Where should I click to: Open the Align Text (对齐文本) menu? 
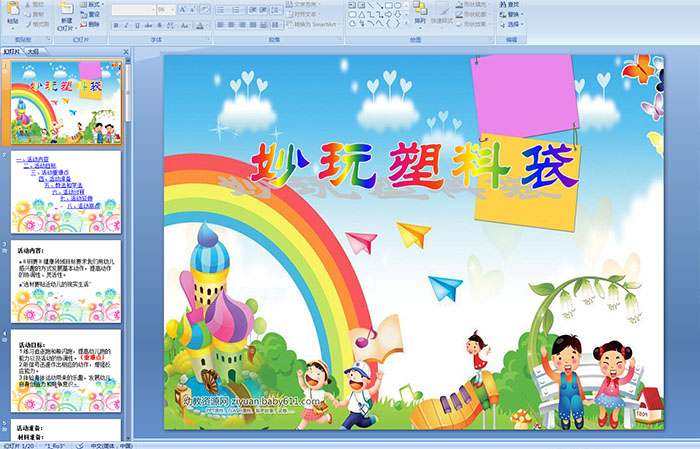[x=304, y=14]
